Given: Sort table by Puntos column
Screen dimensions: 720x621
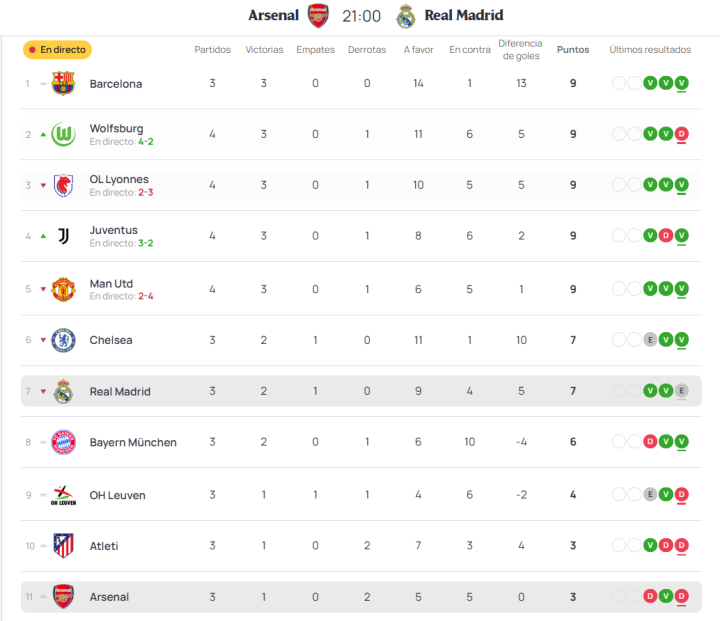Looking at the screenshot, I should pyautogui.click(x=573, y=49).
